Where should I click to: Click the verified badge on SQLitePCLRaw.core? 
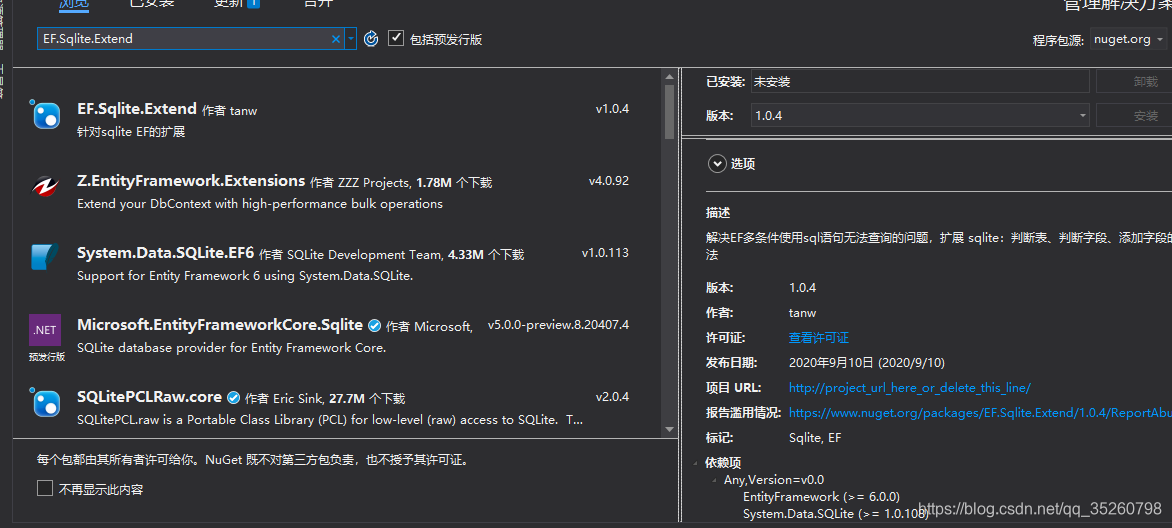click(233, 398)
